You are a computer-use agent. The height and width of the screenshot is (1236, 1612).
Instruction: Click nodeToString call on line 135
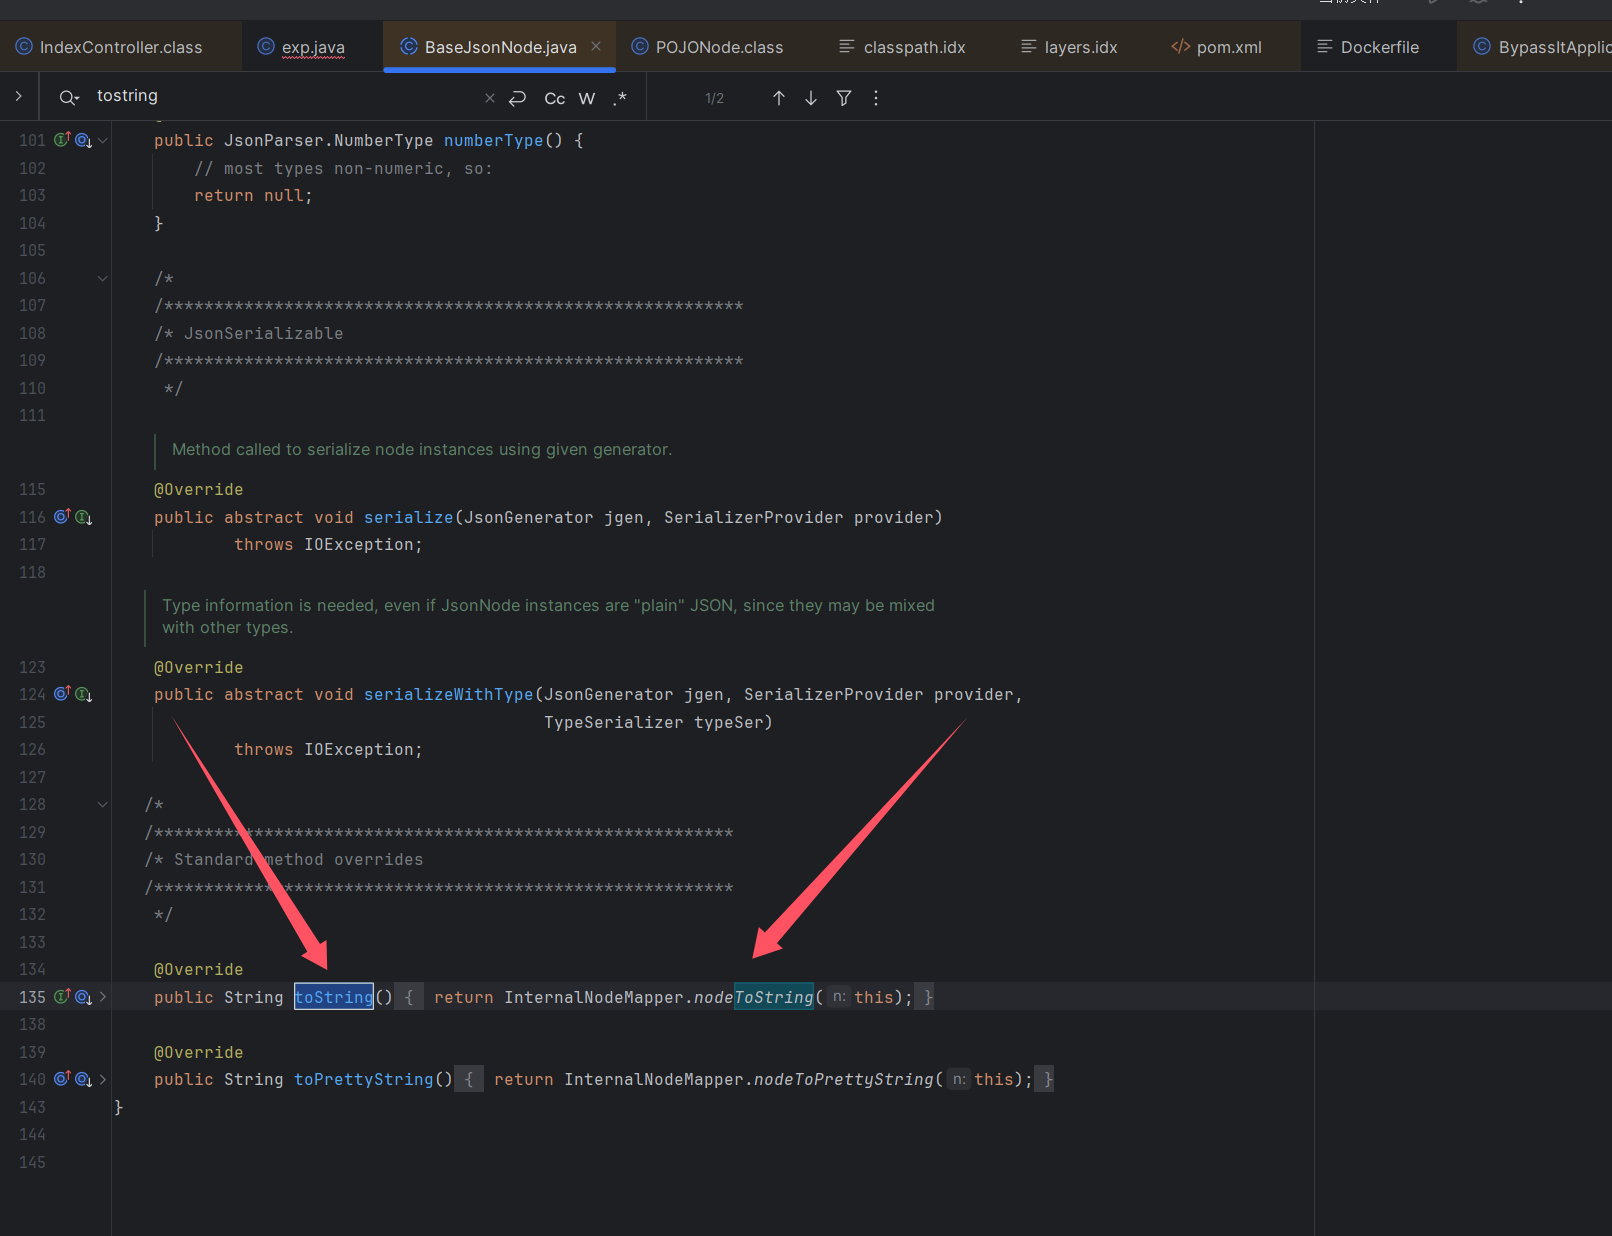[754, 997]
